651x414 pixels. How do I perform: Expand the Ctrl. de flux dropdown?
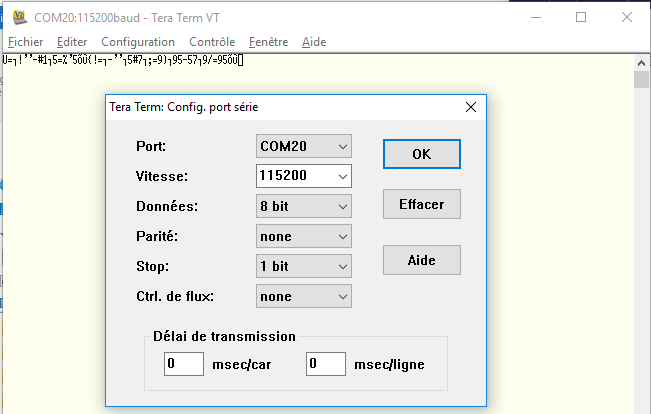coord(303,296)
